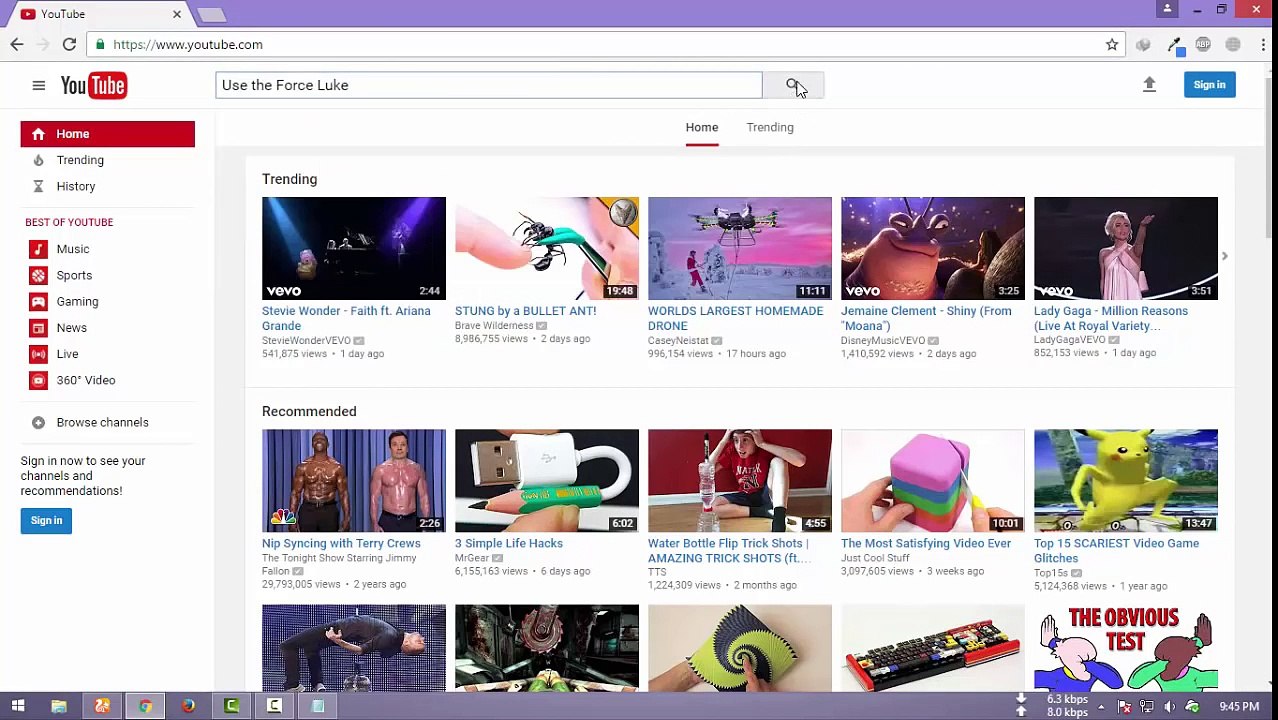
Task: Focus the search box containing 'Use the Force Luke'
Action: [x=488, y=85]
